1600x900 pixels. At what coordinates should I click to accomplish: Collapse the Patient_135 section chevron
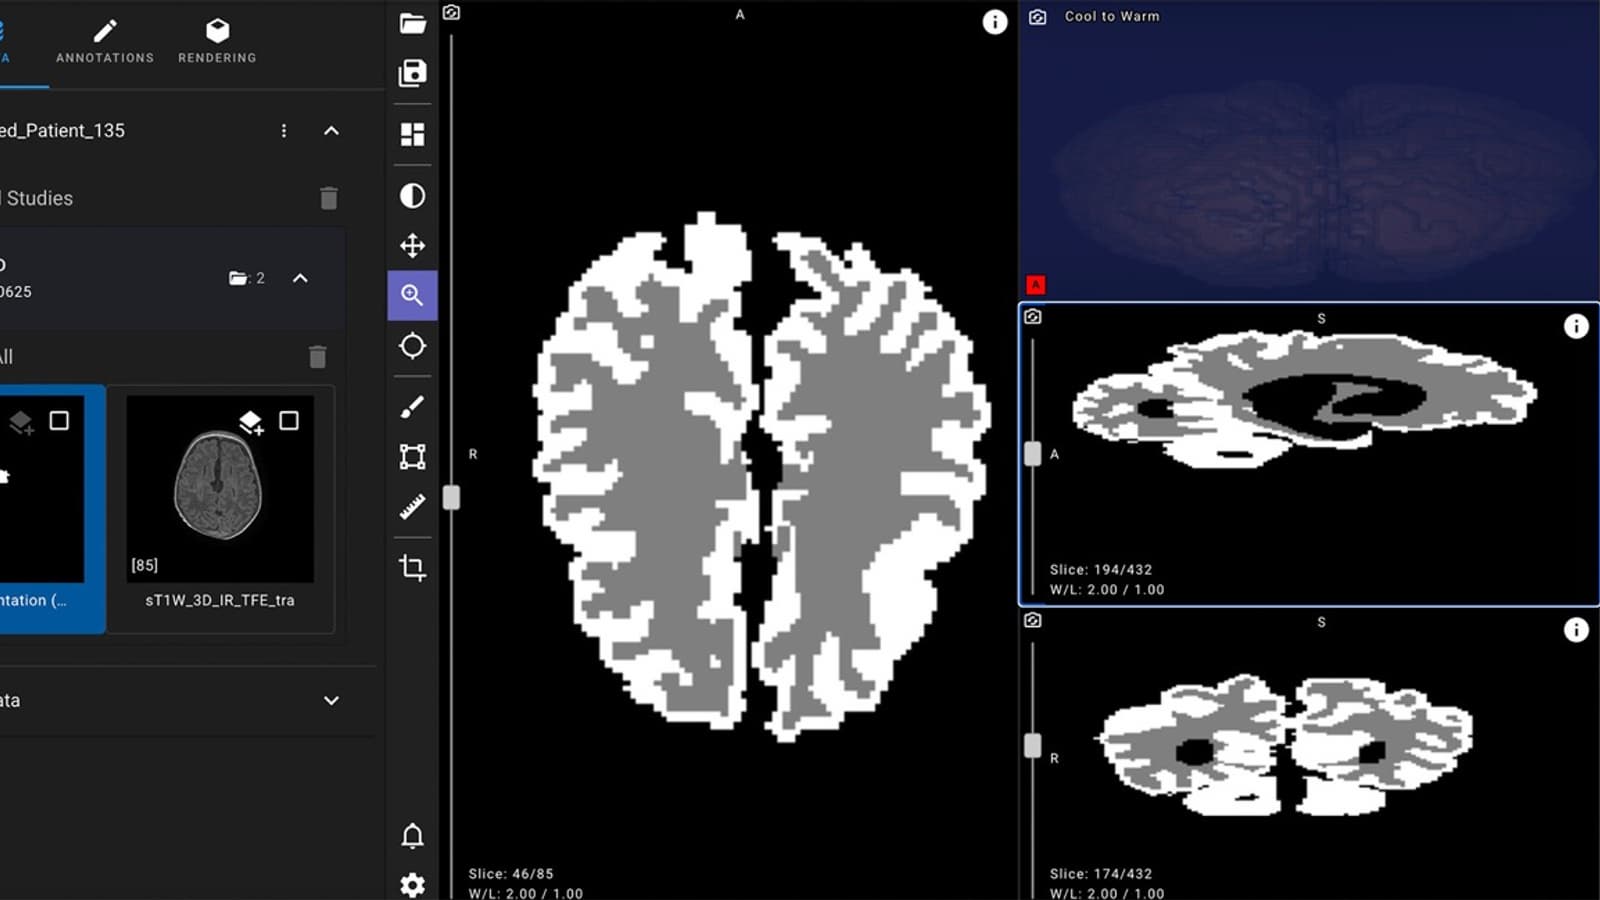[331, 131]
